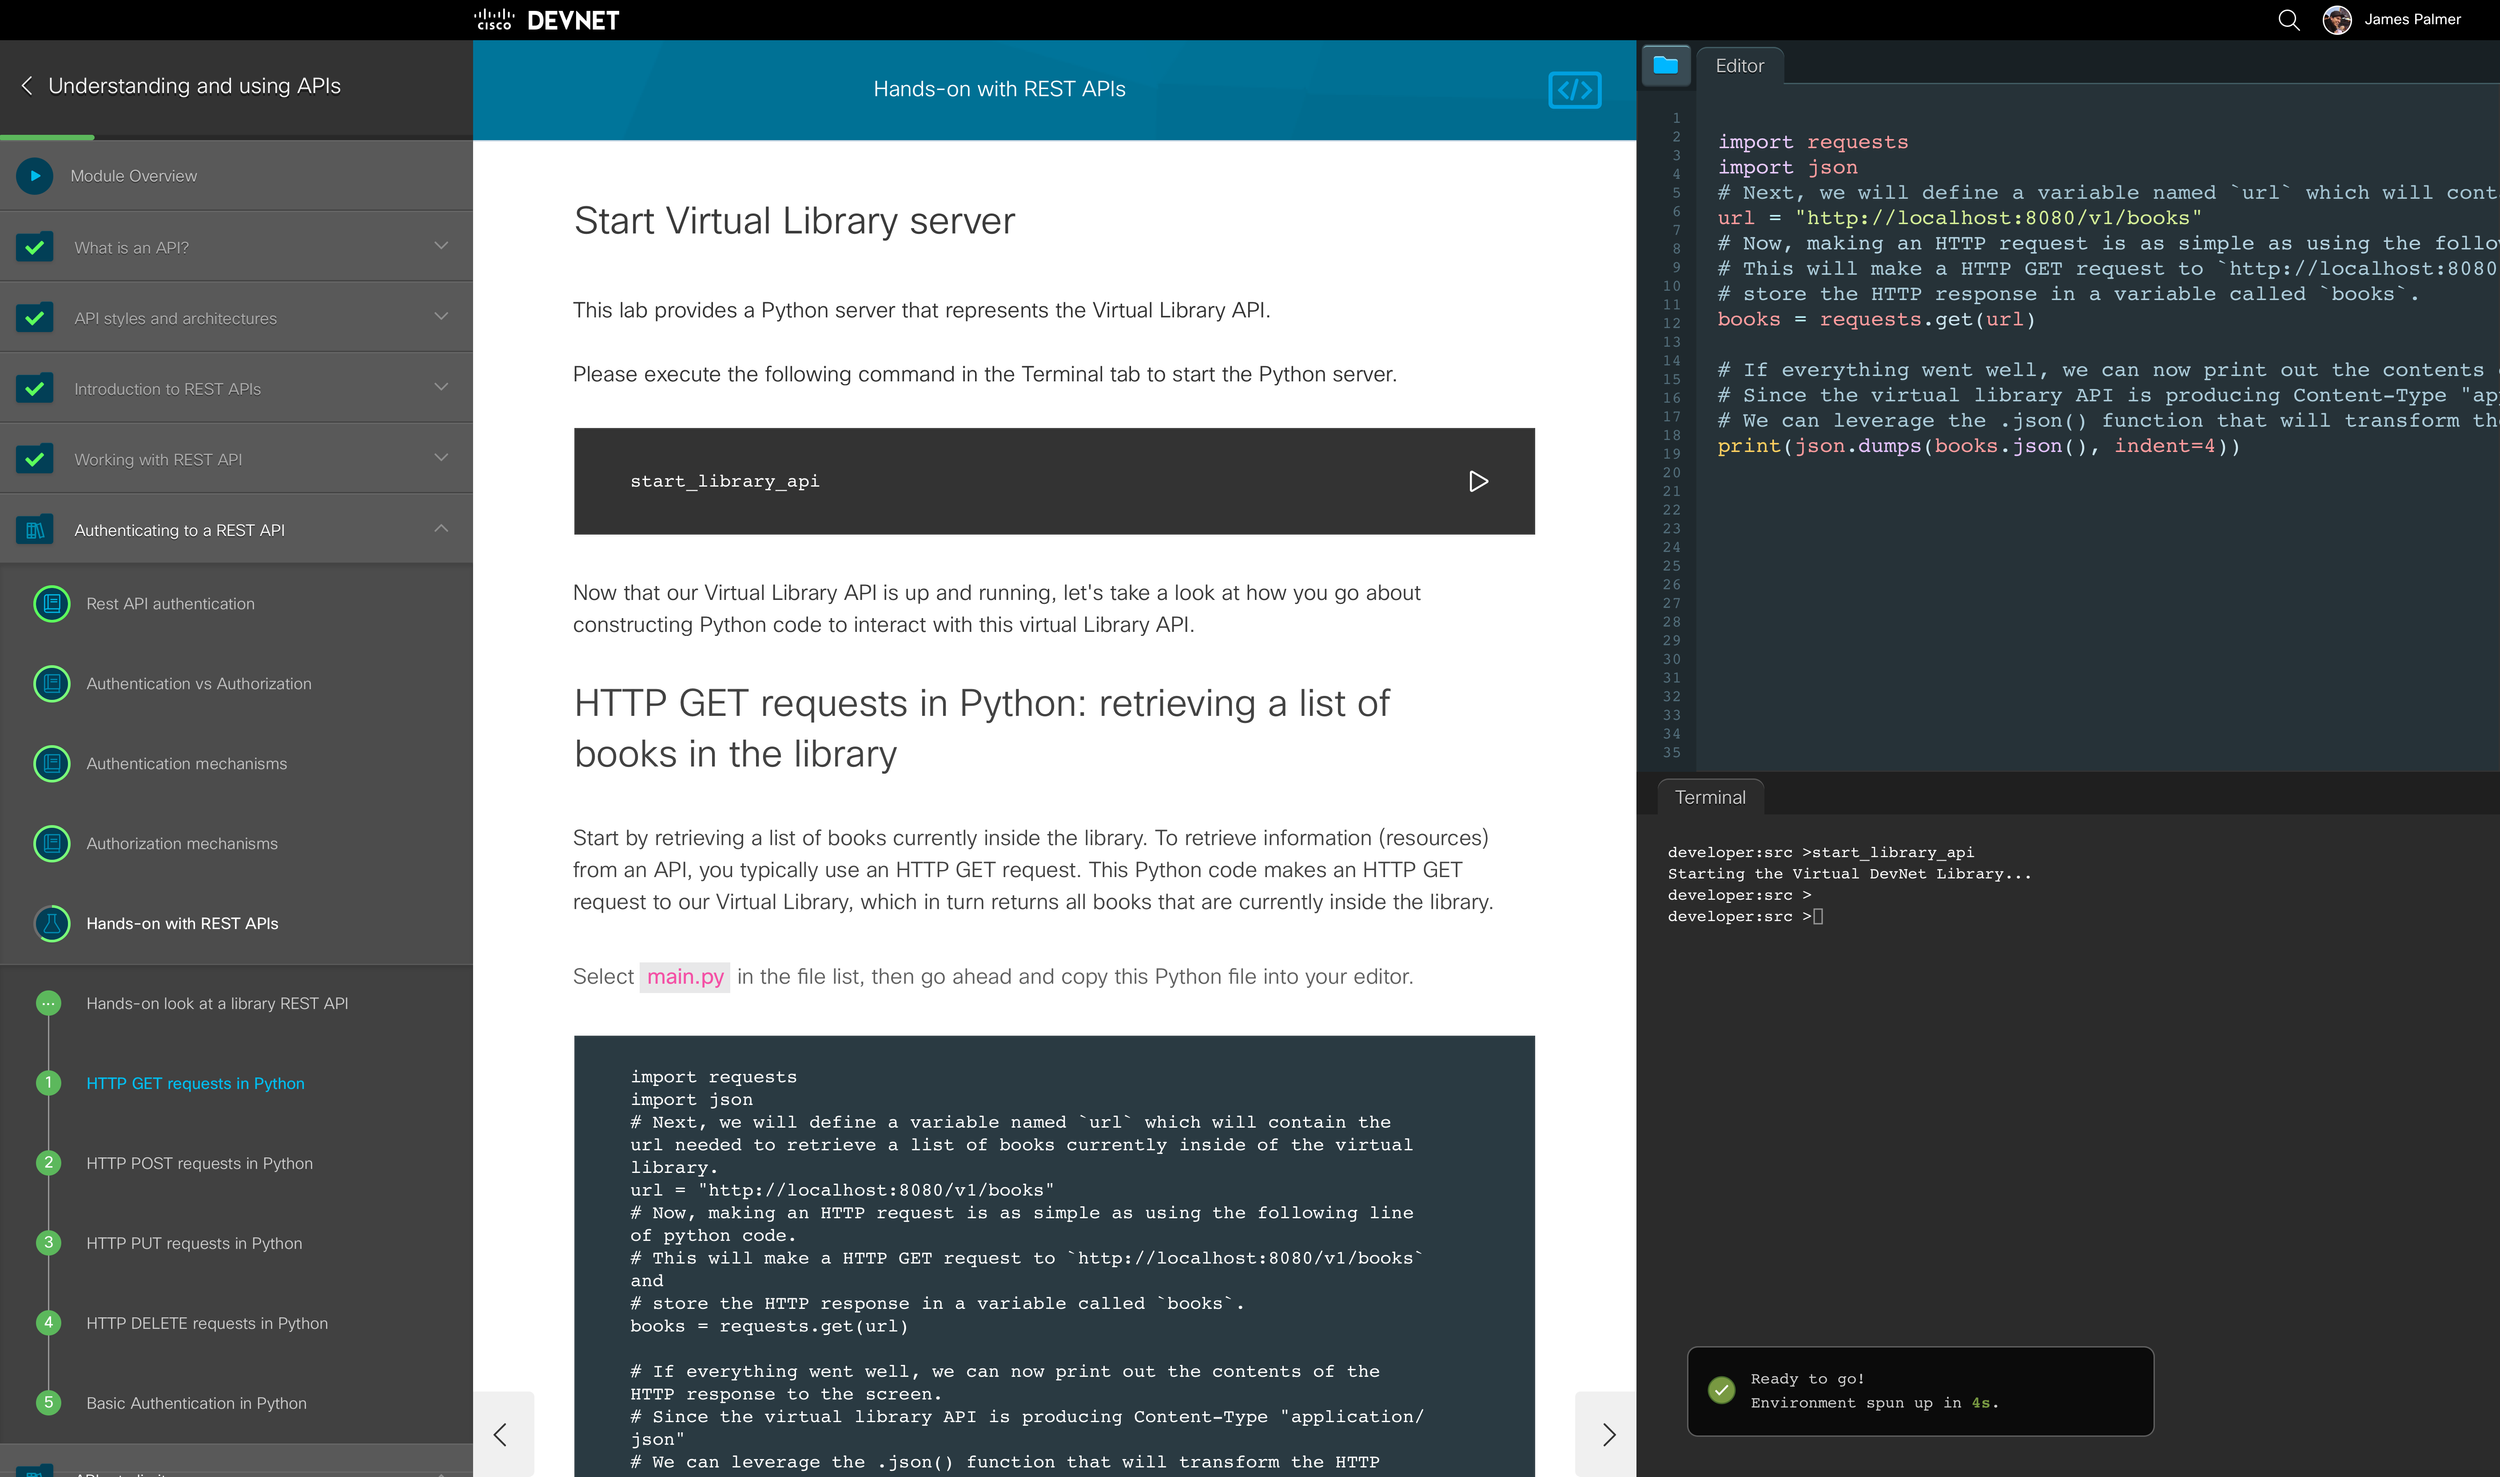
Task: Open HTTP POST requests in Python step
Action: pyautogui.click(x=199, y=1163)
